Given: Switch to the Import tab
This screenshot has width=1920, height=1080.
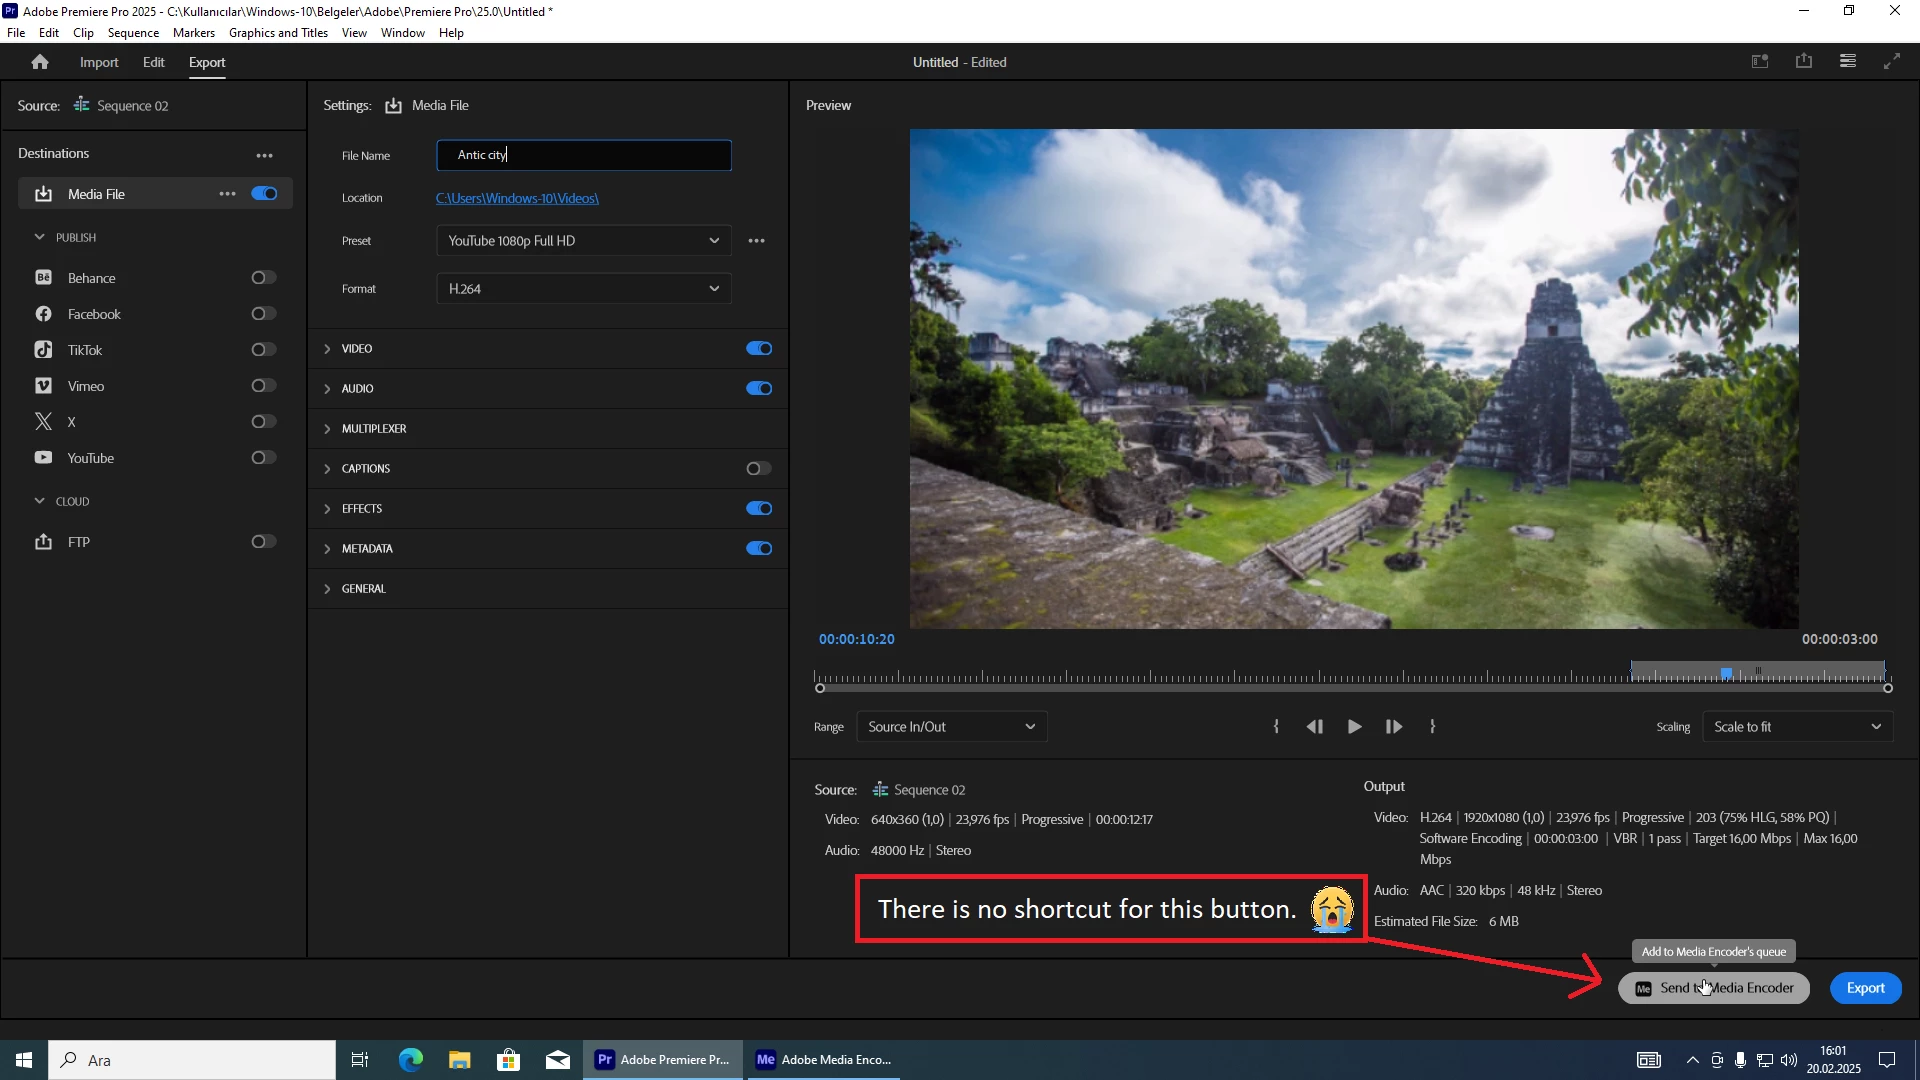Looking at the screenshot, I should 99,62.
